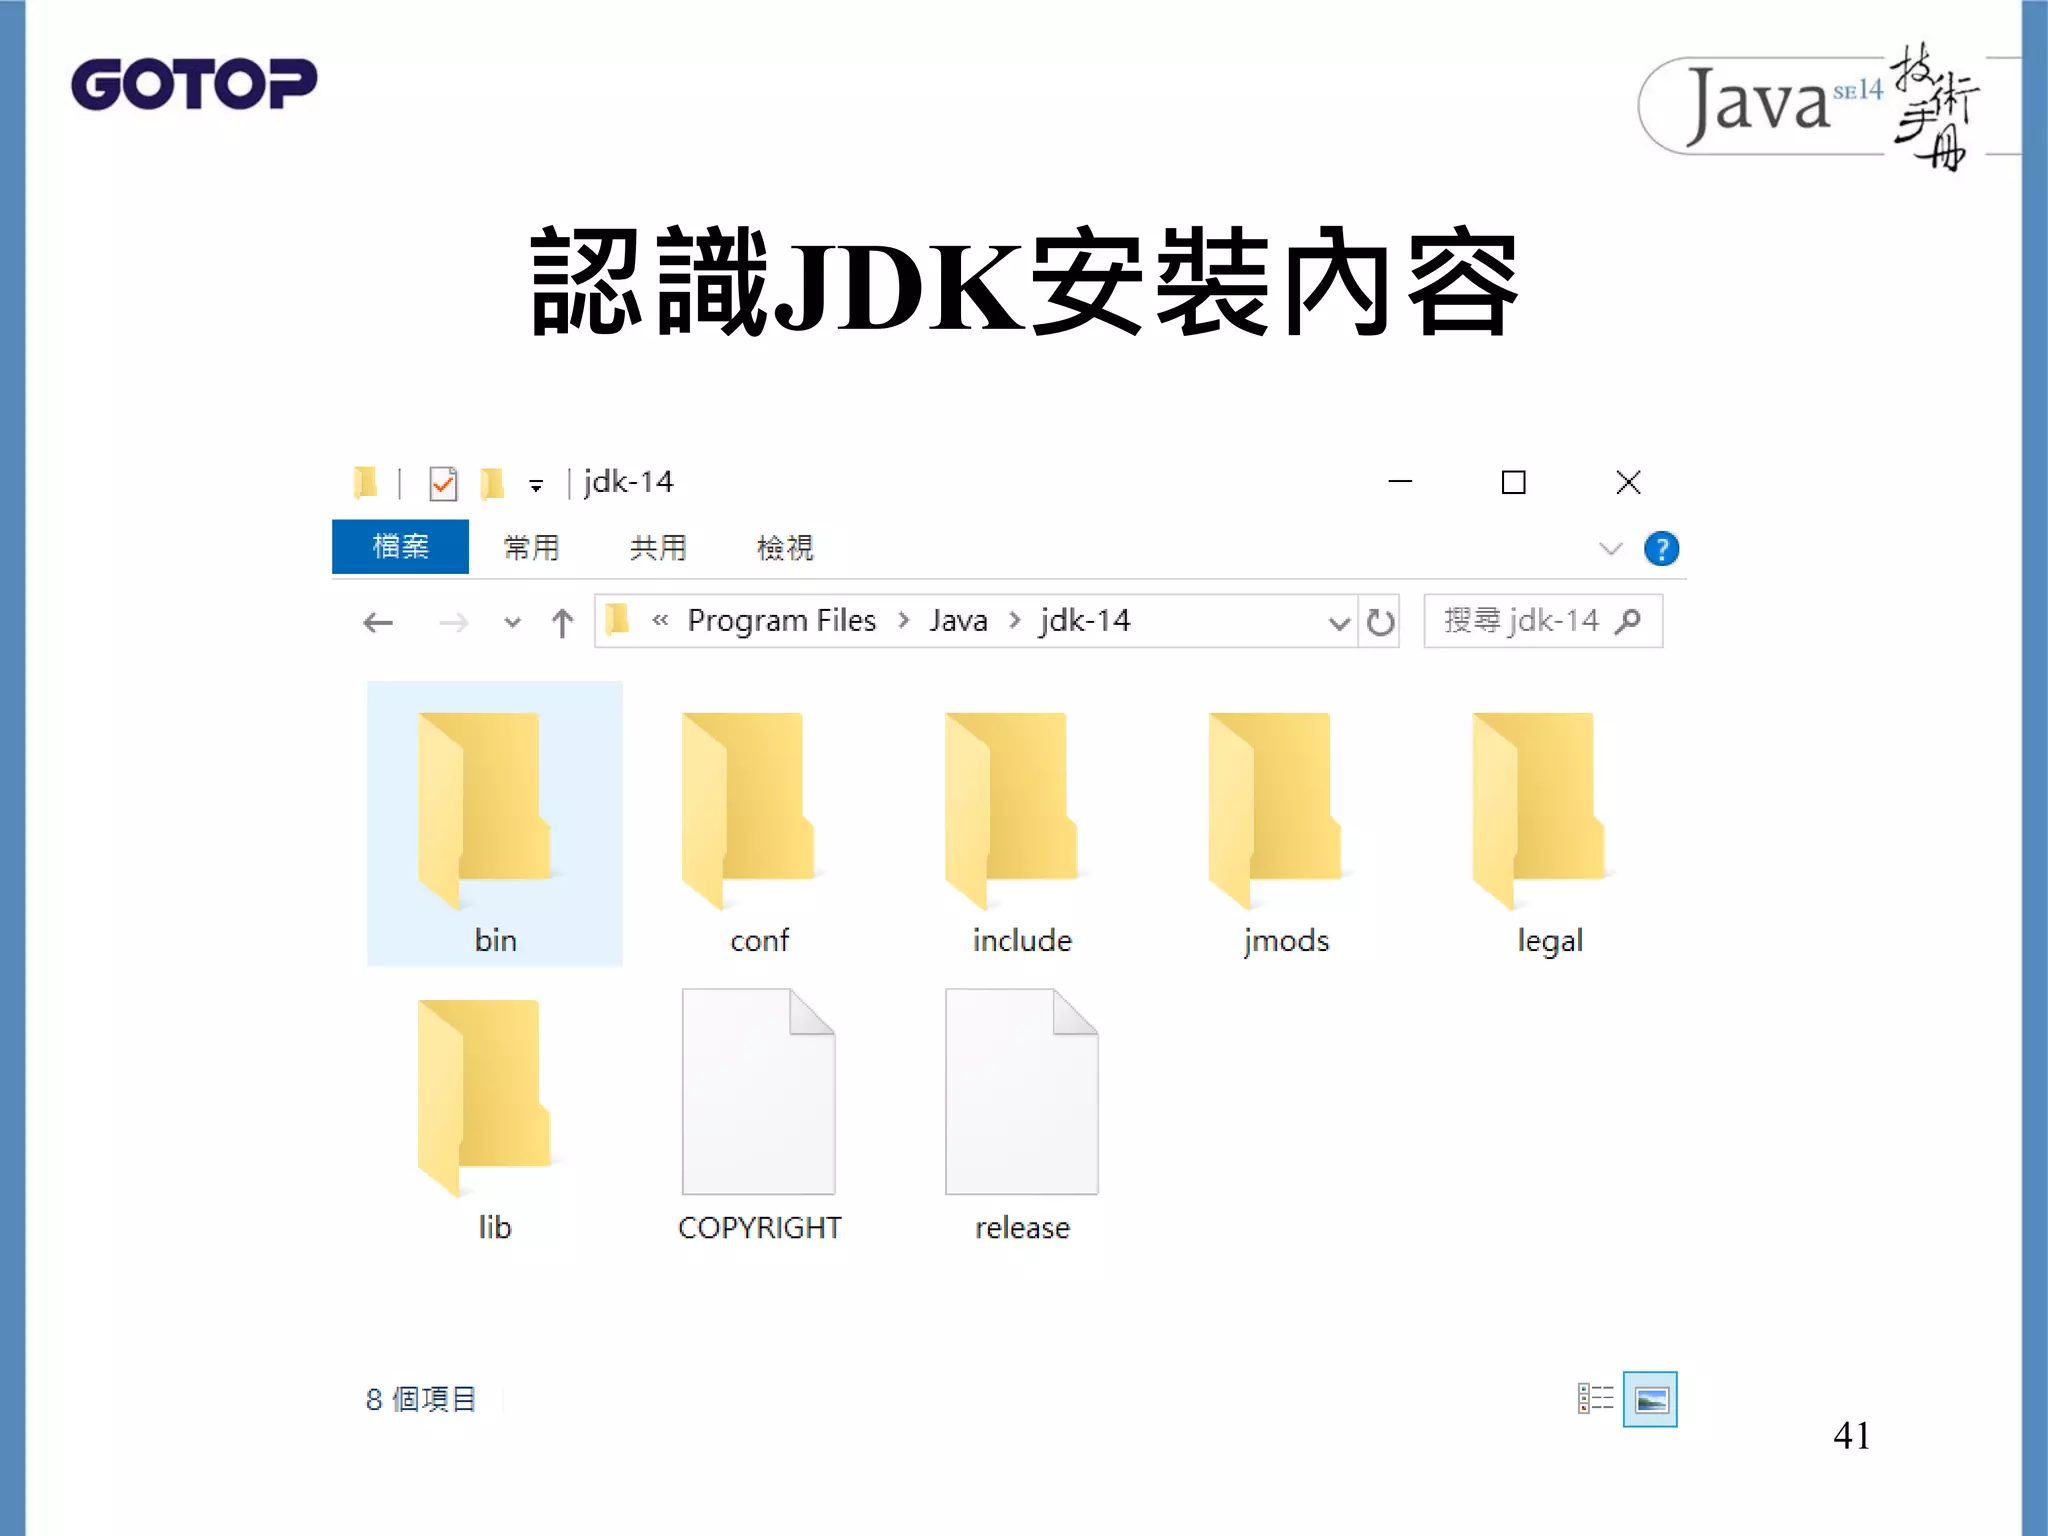The width and height of the screenshot is (2048, 1536).
Task: Open Help with the question mark icon
Action: [x=1661, y=548]
